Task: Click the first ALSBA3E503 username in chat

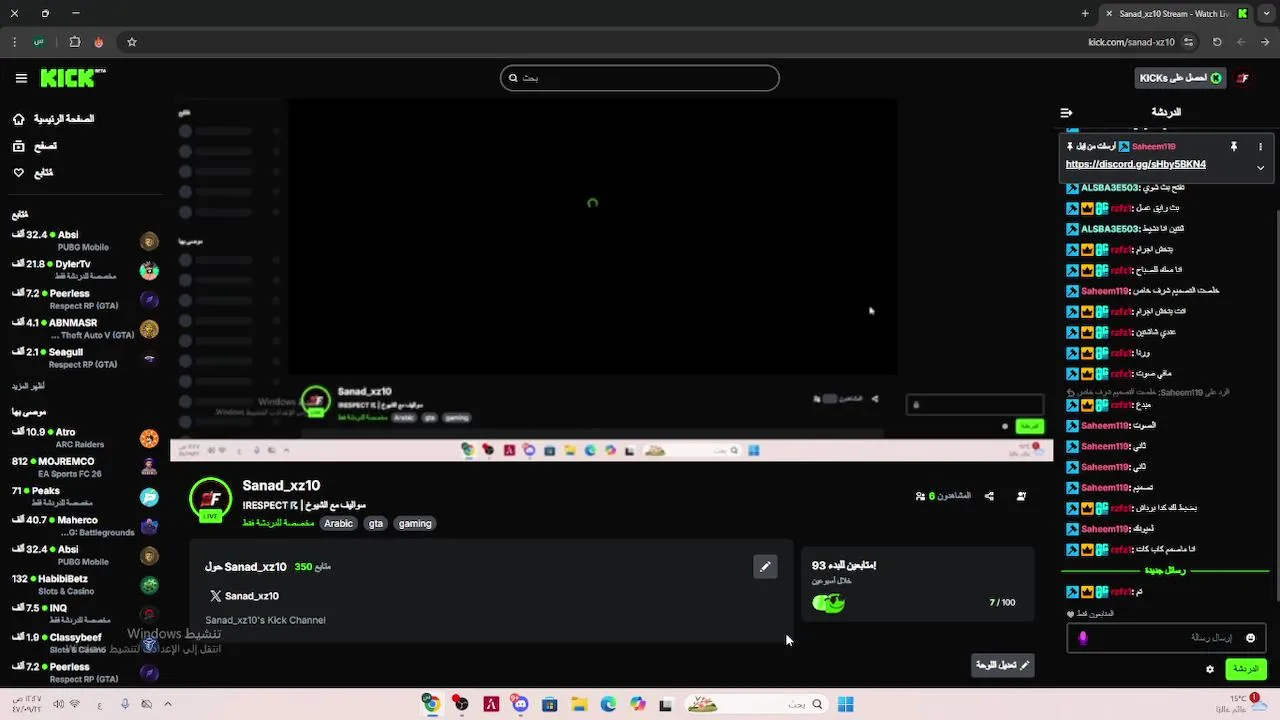Action: (x=1110, y=188)
